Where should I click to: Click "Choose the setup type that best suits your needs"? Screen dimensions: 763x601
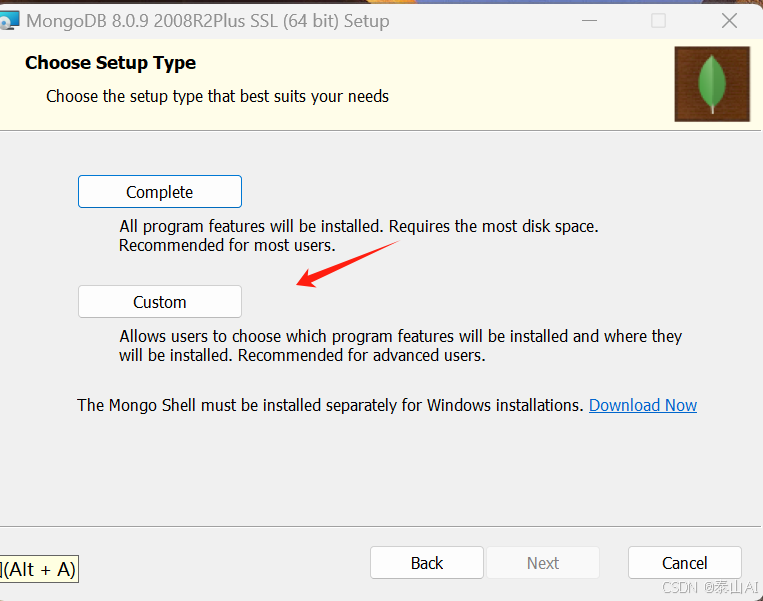218,96
